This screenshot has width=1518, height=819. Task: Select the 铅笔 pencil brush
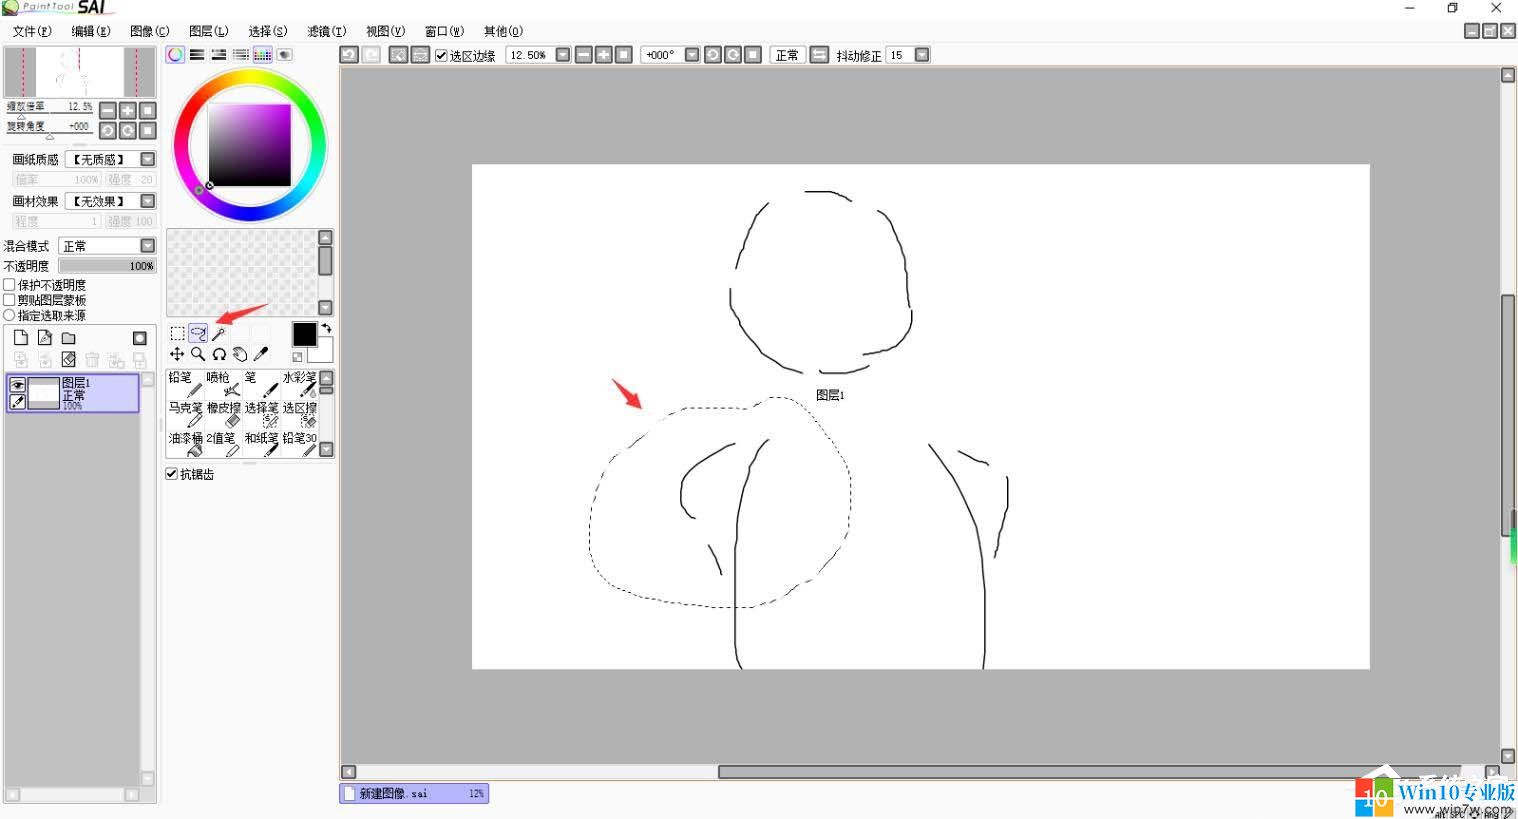tap(185, 384)
